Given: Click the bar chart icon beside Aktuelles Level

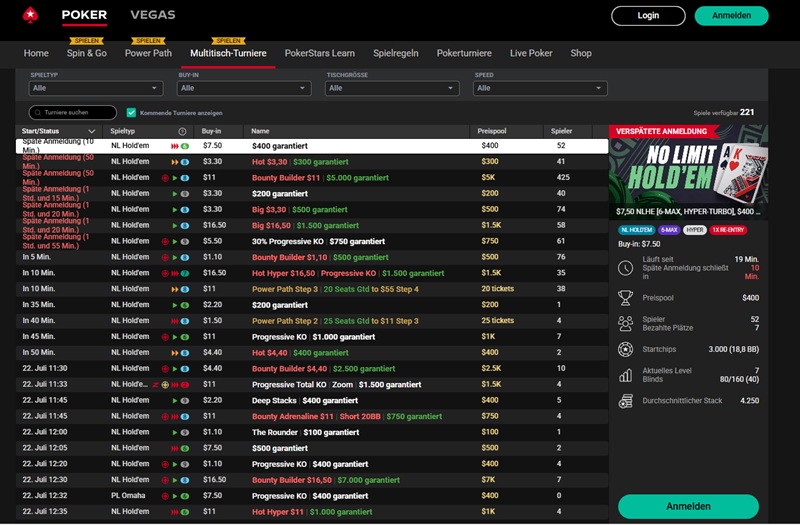Looking at the screenshot, I should pyautogui.click(x=625, y=376).
